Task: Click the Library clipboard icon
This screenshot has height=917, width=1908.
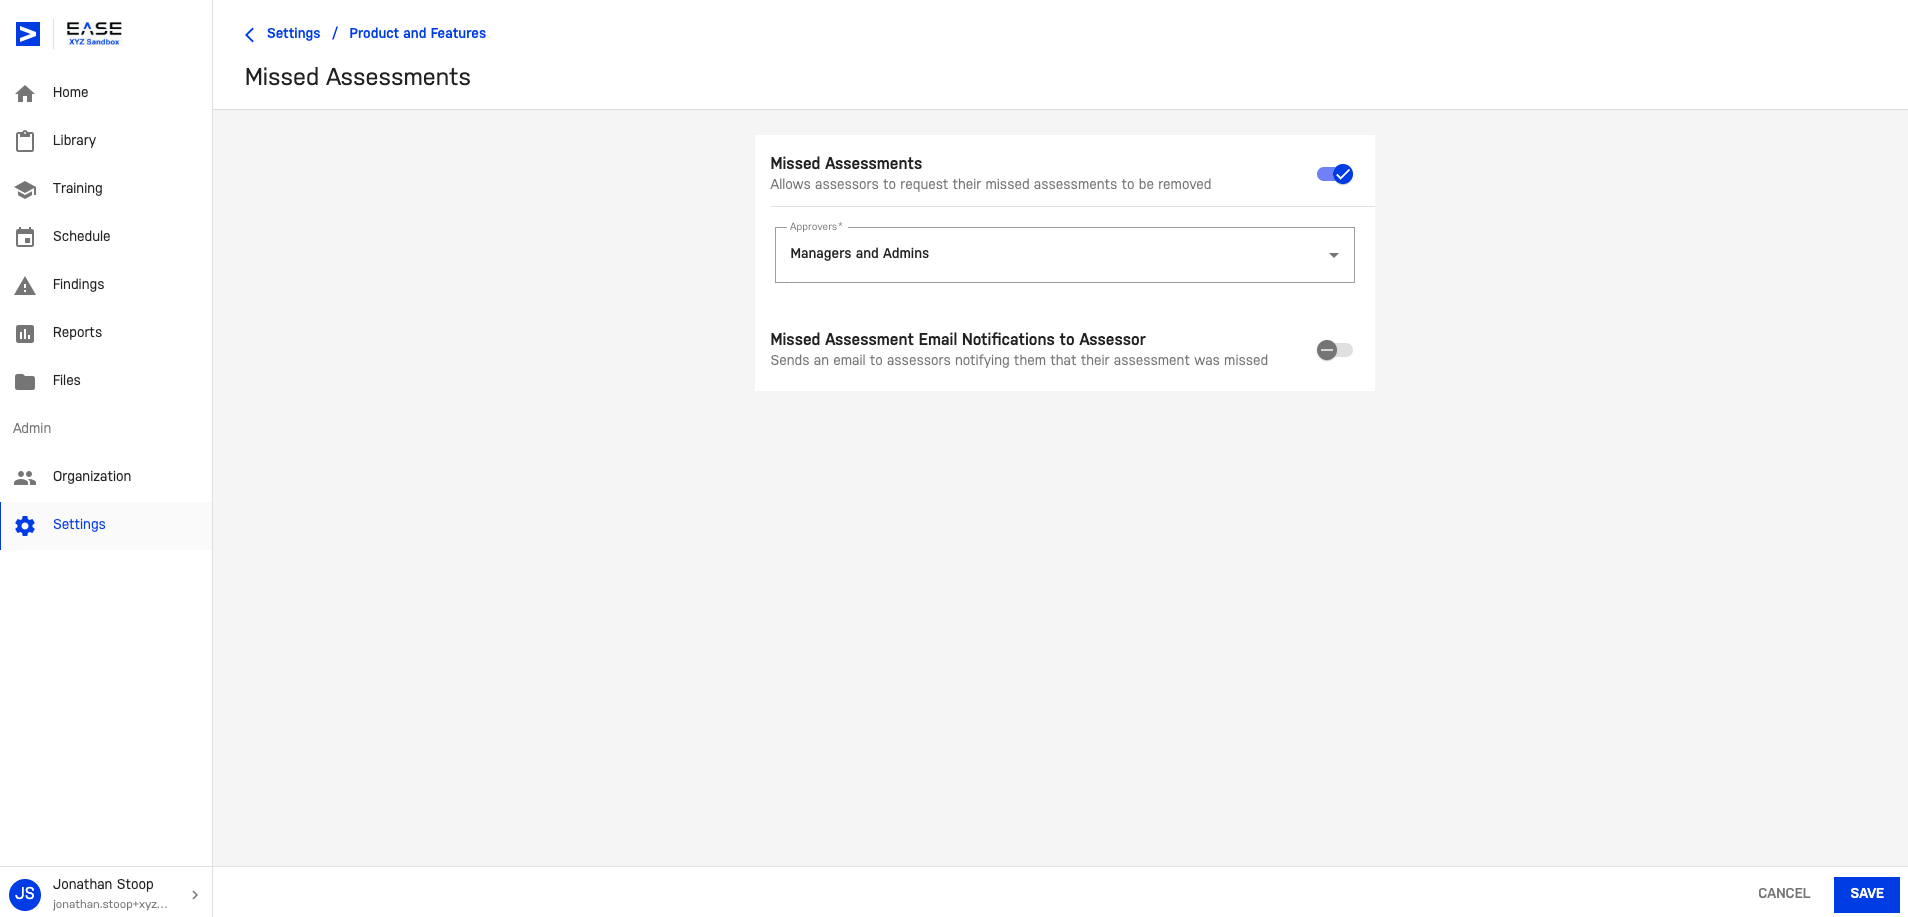Action: 25,141
